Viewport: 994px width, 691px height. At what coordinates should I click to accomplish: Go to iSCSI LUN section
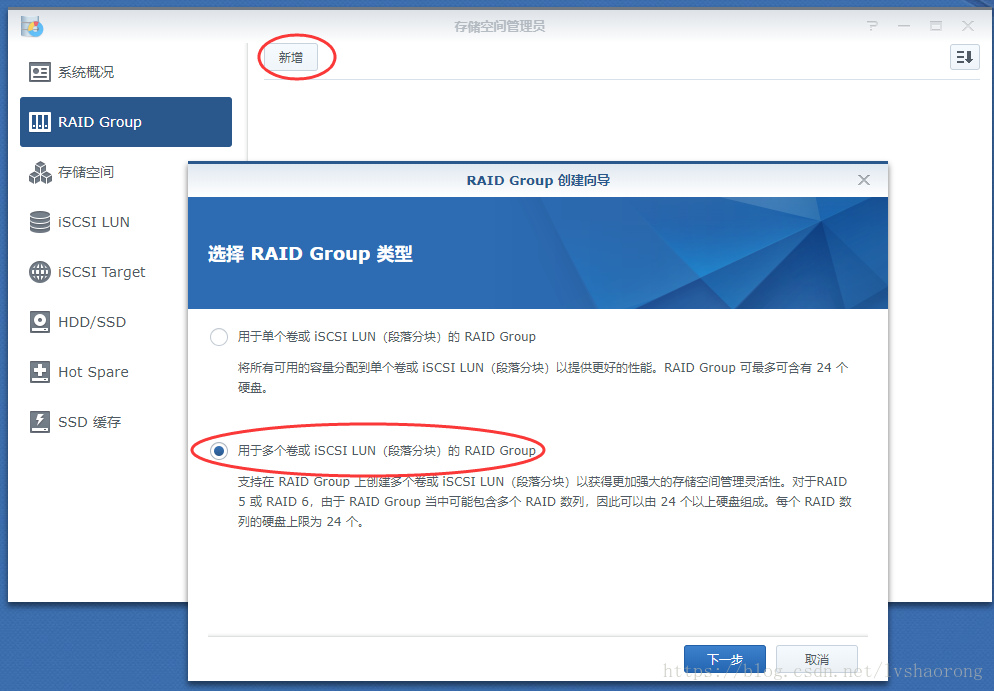coord(105,222)
